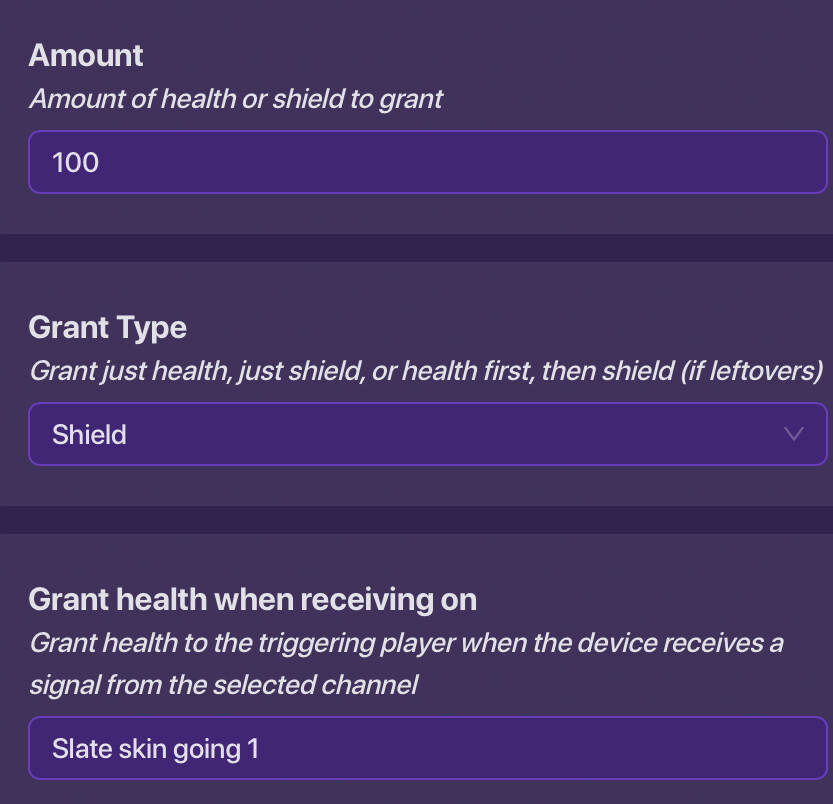The width and height of the screenshot is (833, 804).
Task: Click the 100 value in Amount box
Action: point(75,162)
